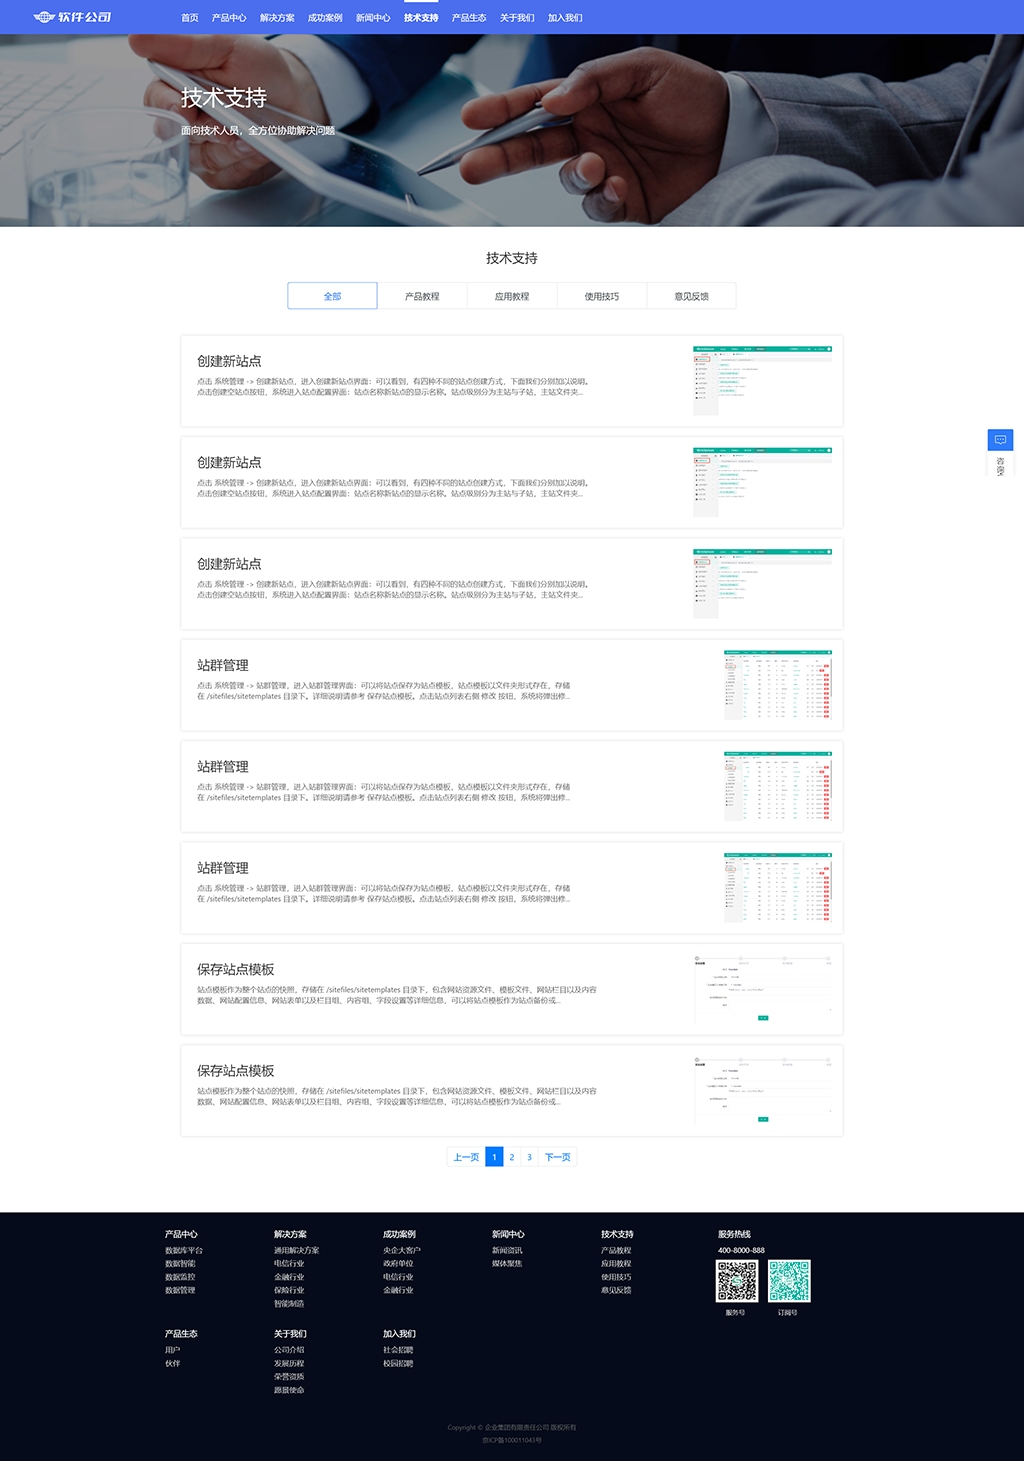The height and width of the screenshot is (1461, 1024).
Task: Switch to the 应用教程 filter tab
Action: [x=512, y=296]
